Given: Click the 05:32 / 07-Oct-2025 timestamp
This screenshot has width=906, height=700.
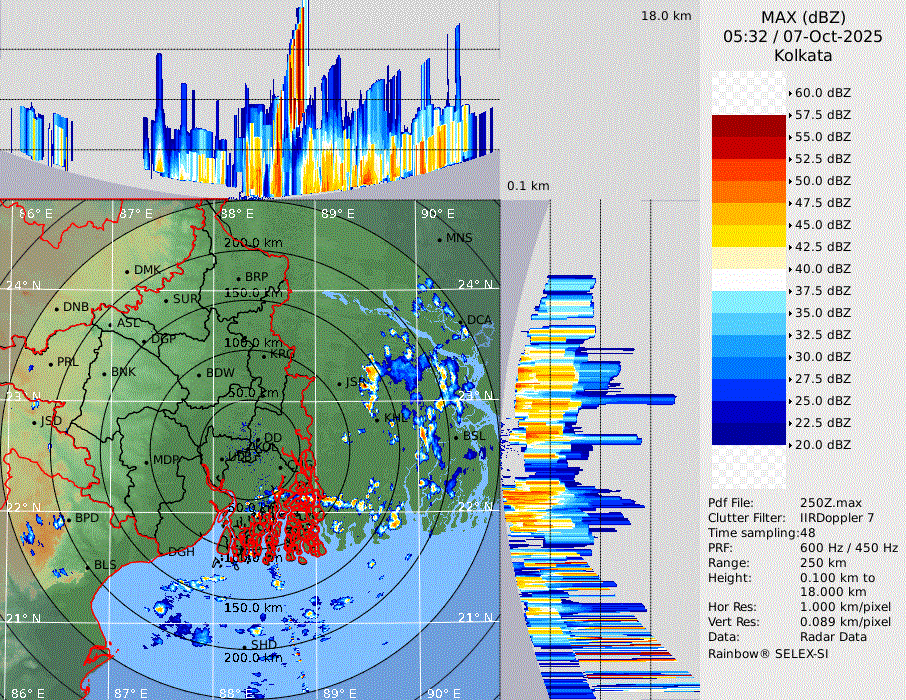Looking at the screenshot, I should (802, 36).
